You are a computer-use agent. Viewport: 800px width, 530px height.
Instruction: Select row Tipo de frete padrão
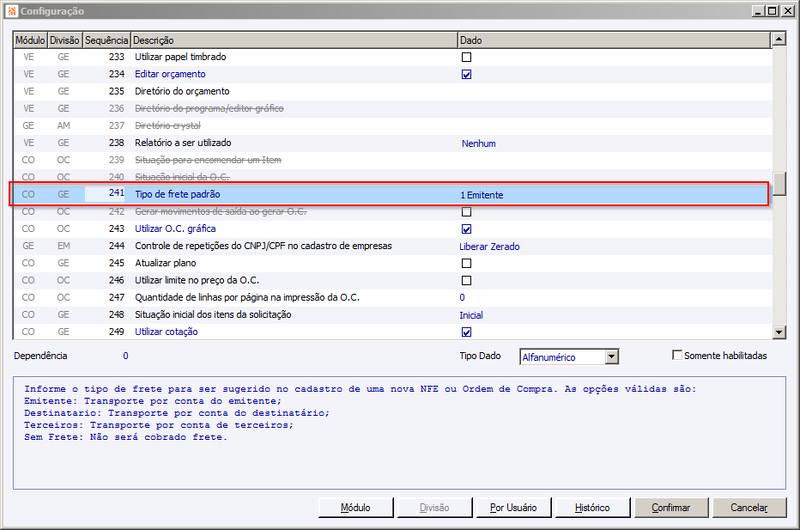point(390,194)
